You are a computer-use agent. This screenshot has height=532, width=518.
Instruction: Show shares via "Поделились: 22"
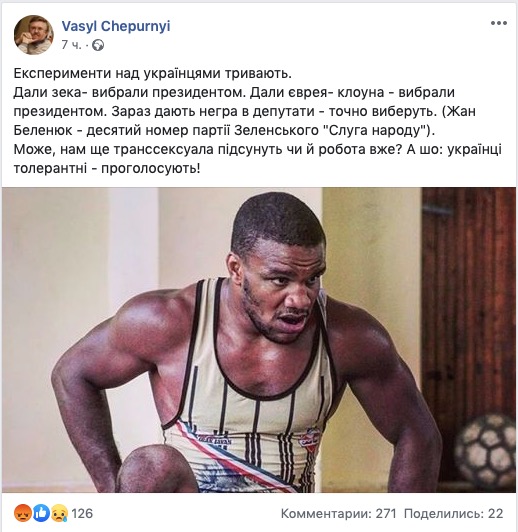(454, 514)
